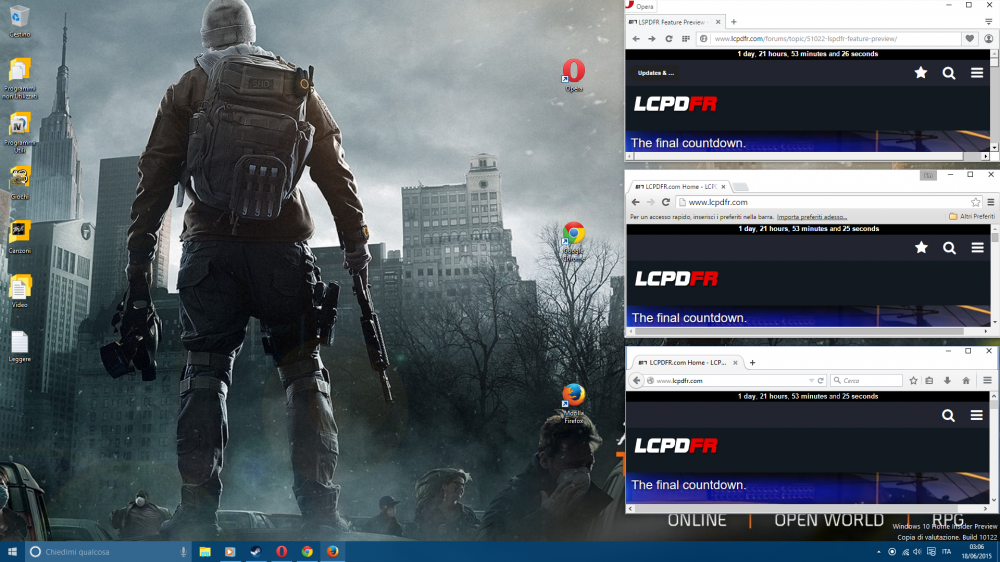
Task: Click the Back arrow in Opera
Action: pos(636,39)
